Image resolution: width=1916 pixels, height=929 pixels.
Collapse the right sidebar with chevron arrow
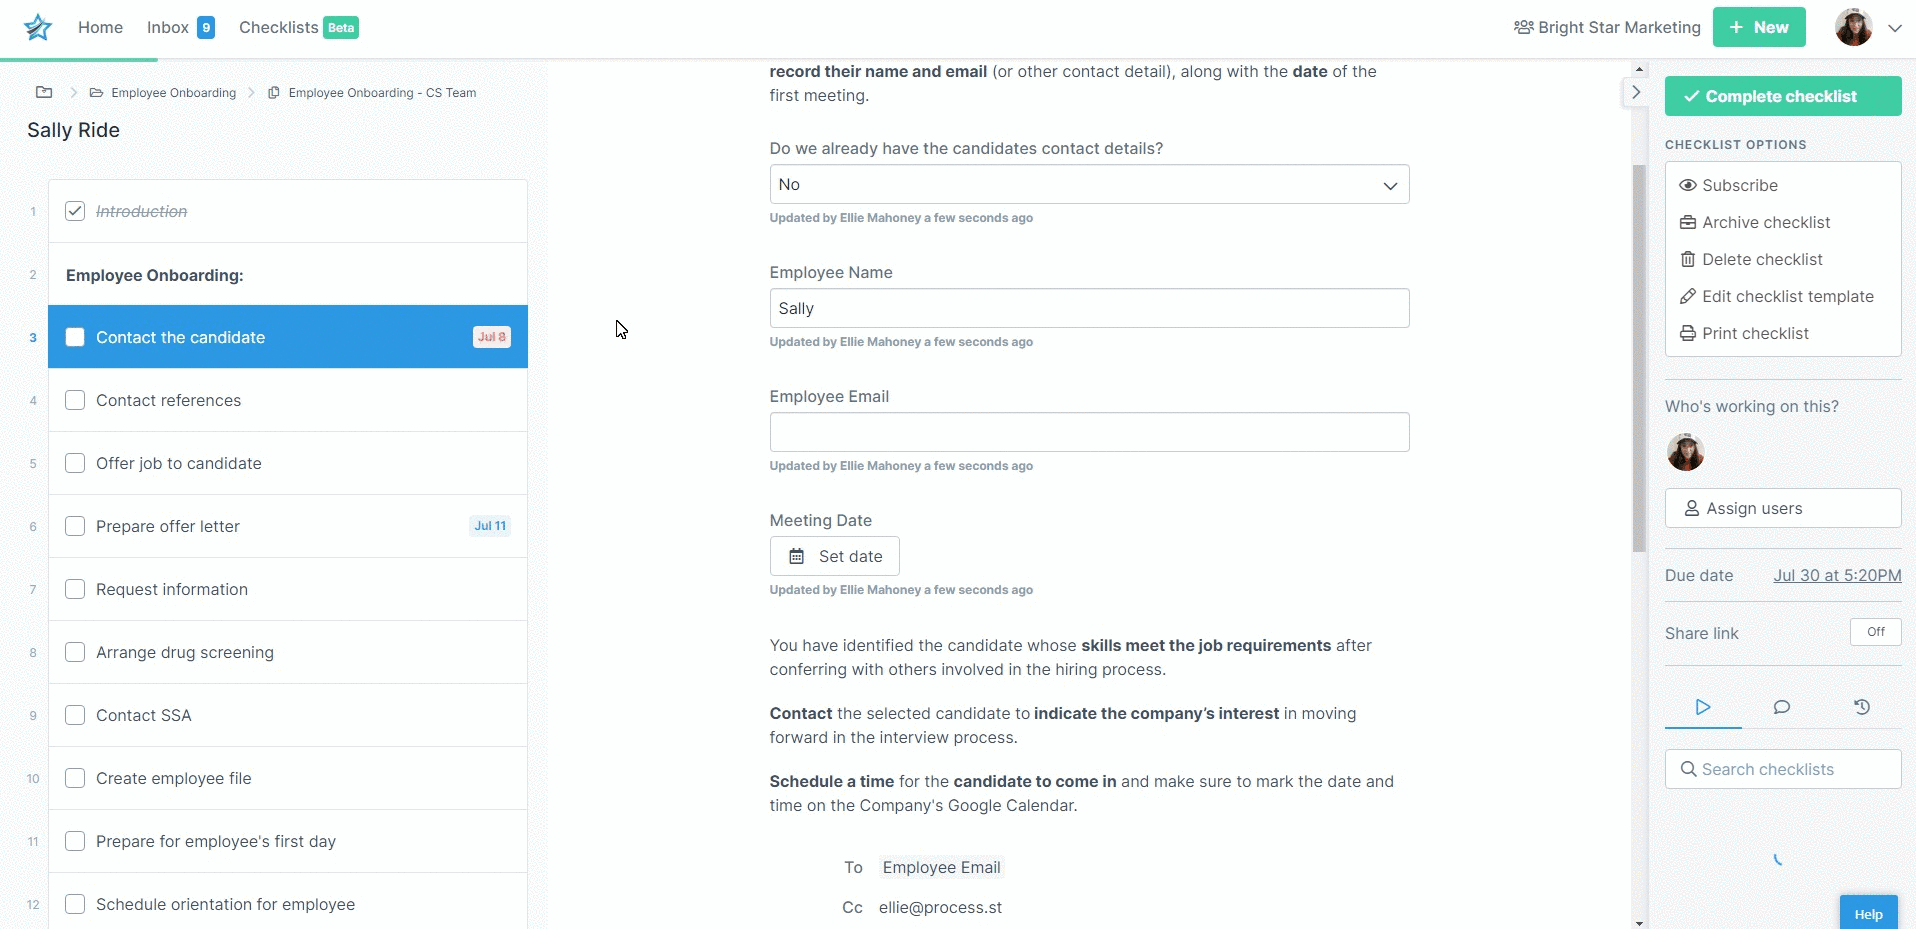(x=1636, y=92)
